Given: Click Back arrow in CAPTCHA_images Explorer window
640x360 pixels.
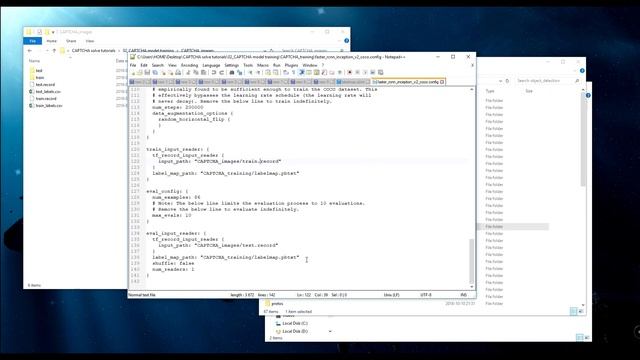Looking at the screenshot, I should point(30,51).
